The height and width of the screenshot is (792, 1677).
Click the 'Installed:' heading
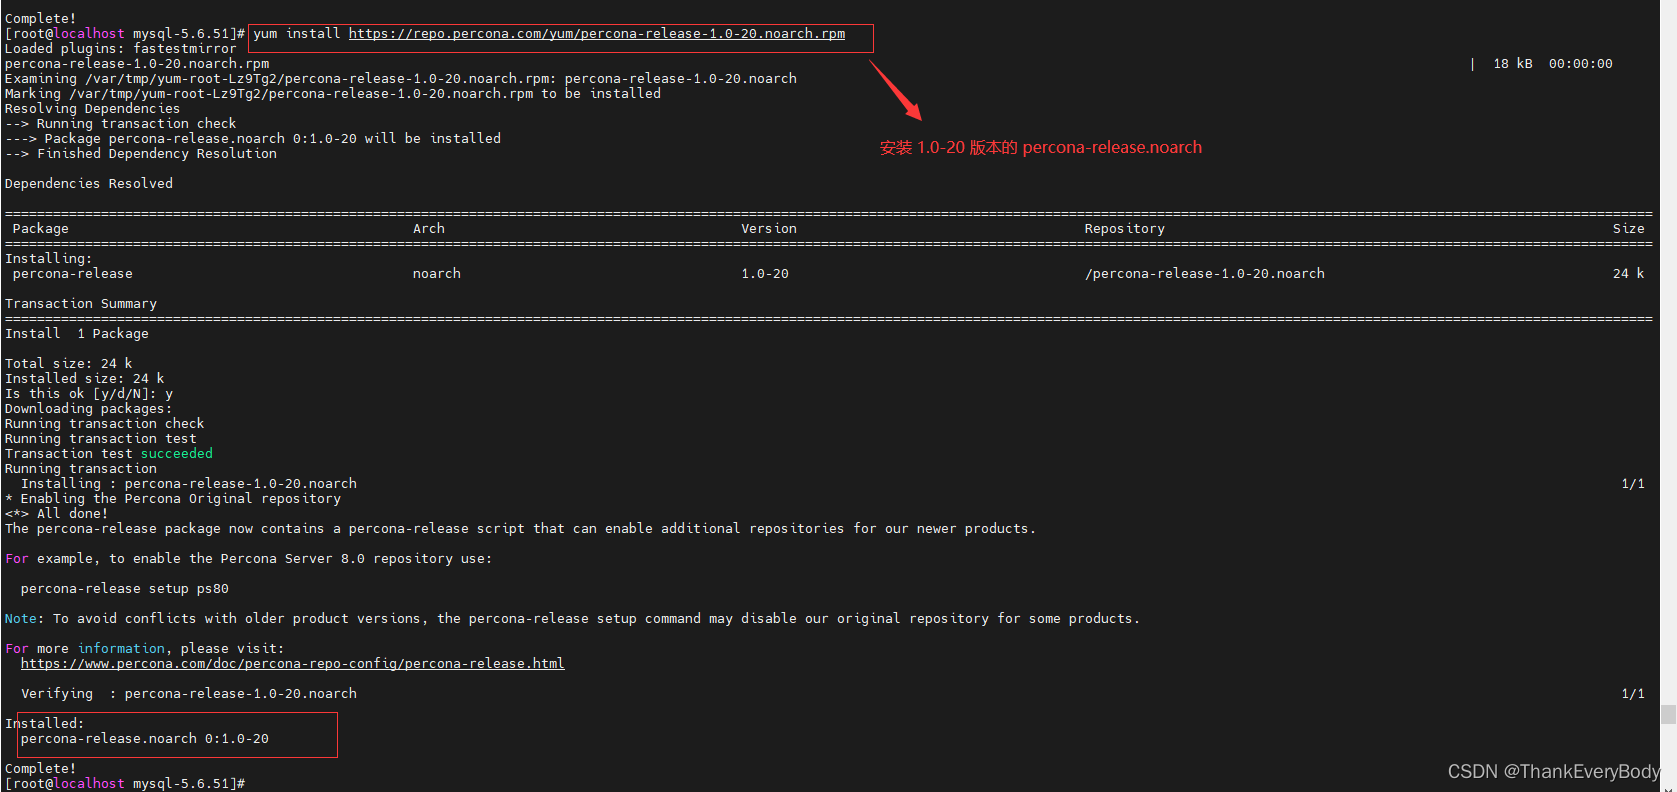[45, 724]
